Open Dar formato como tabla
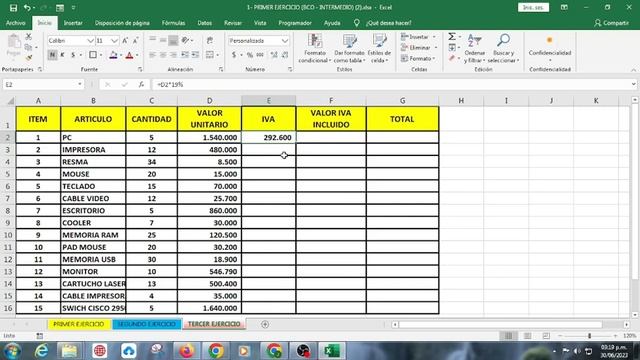This screenshot has height=360, width=640. point(349,48)
